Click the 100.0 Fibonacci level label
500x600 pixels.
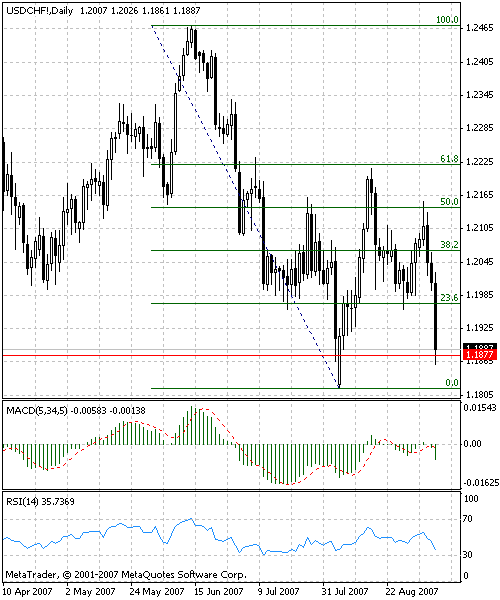coord(447,20)
